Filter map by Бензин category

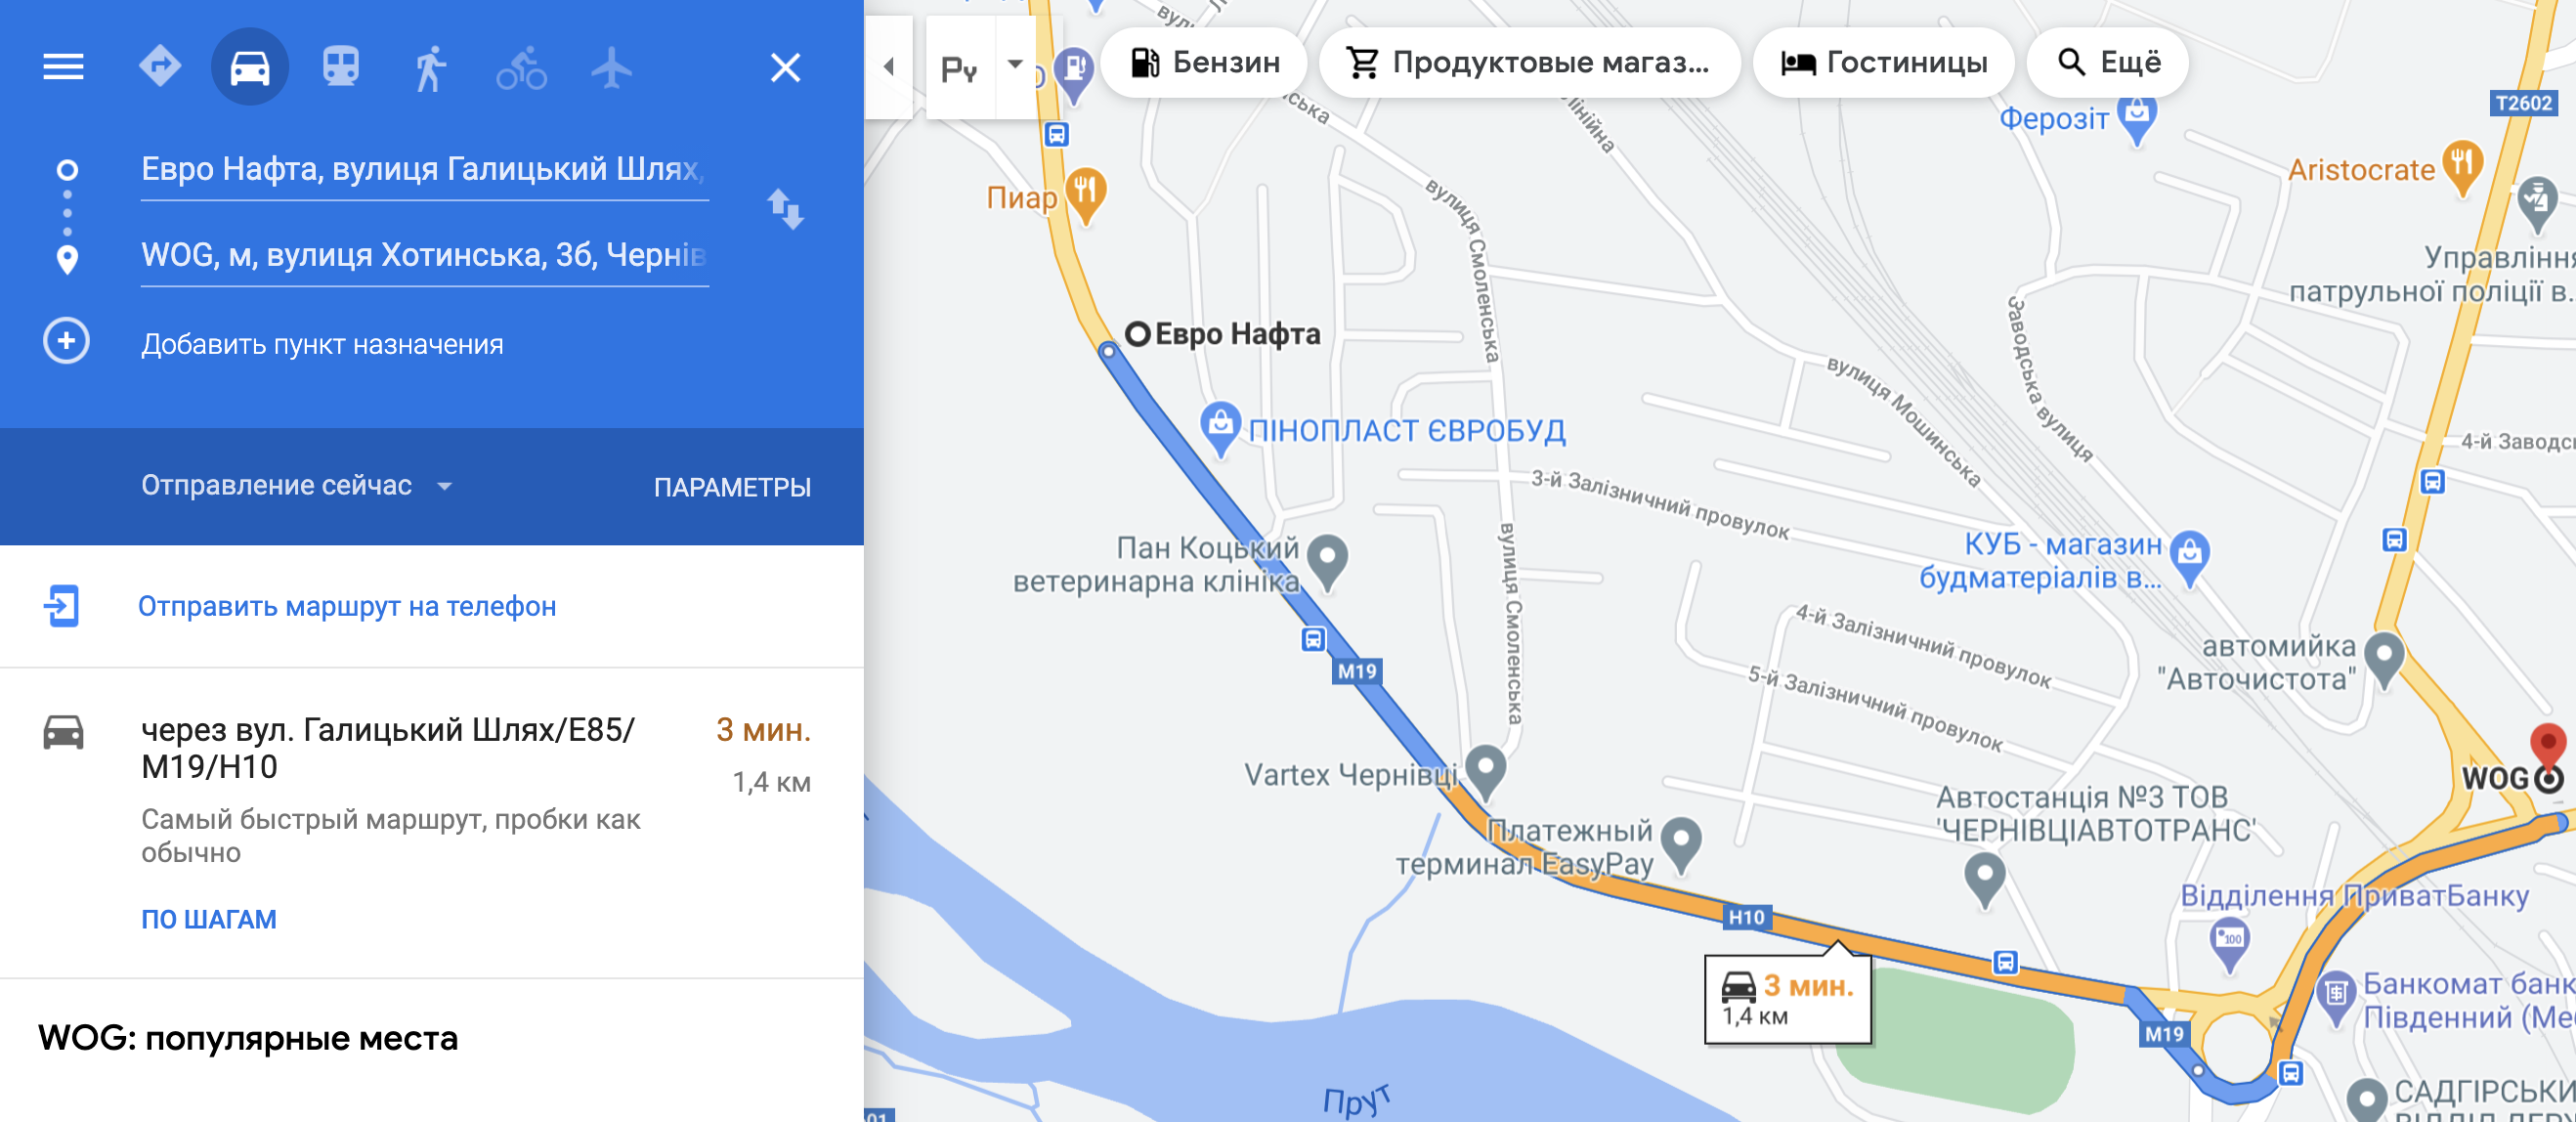[x=1204, y=63]
